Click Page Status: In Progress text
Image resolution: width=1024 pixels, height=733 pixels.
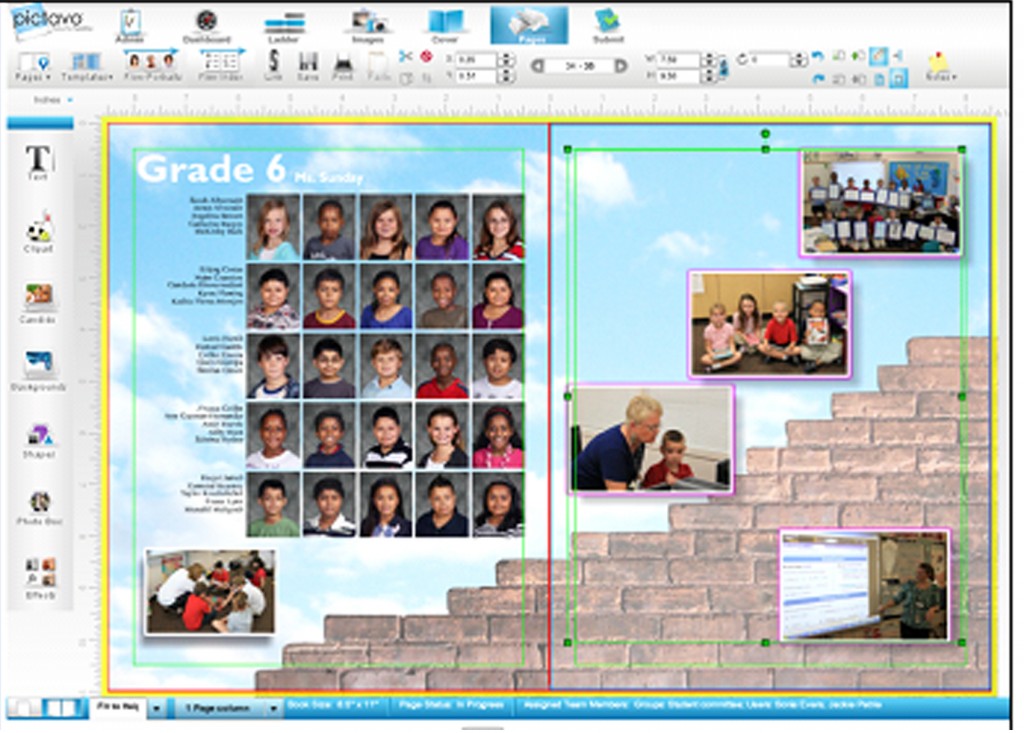451,706
